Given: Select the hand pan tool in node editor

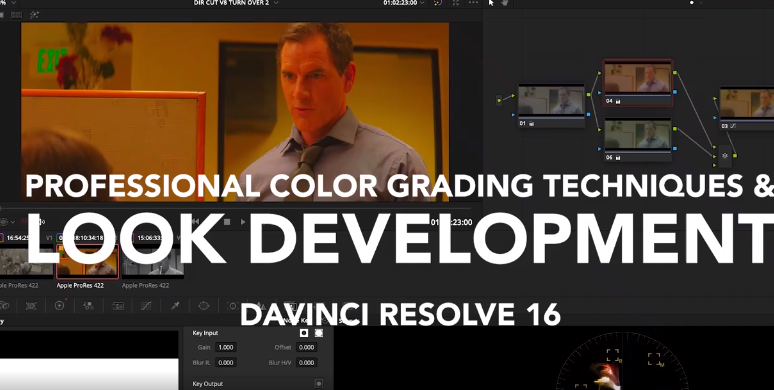Looking at the screenshot, I should click(x=504, y=3).
